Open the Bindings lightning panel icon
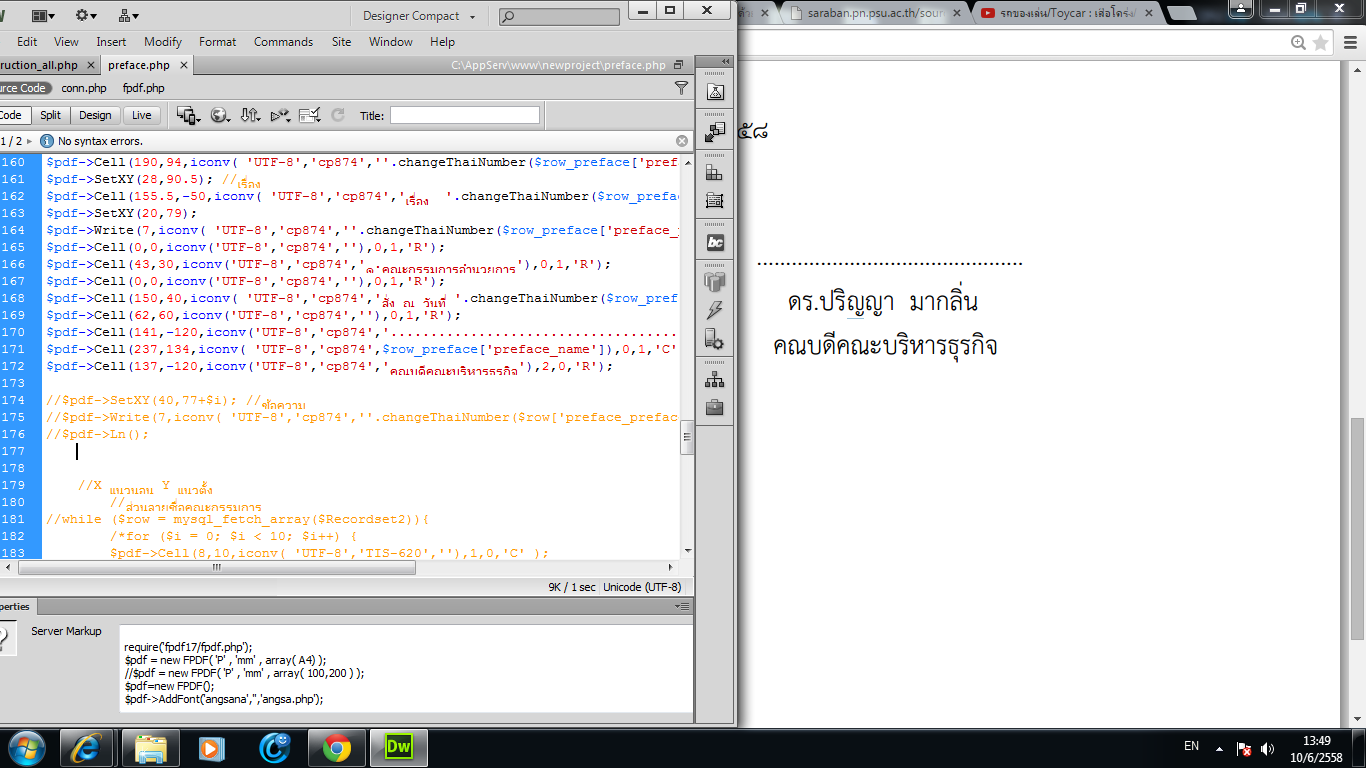The height and width of the screenshot is (768, 1366). [x=714, y=311]
